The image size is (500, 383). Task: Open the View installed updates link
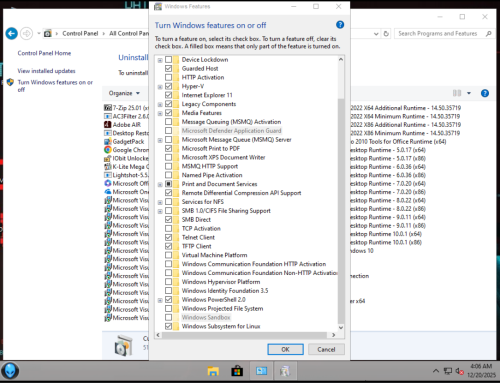point(46,71)
